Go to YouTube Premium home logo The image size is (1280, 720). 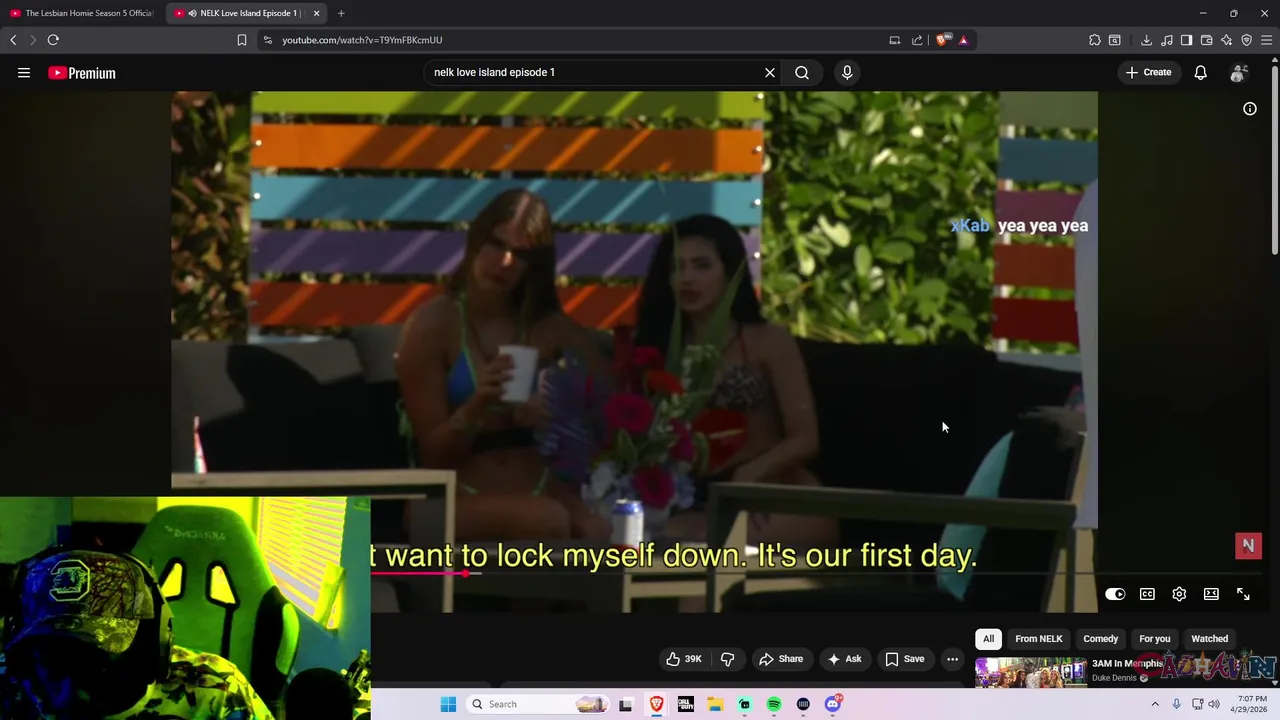(82, 72)
